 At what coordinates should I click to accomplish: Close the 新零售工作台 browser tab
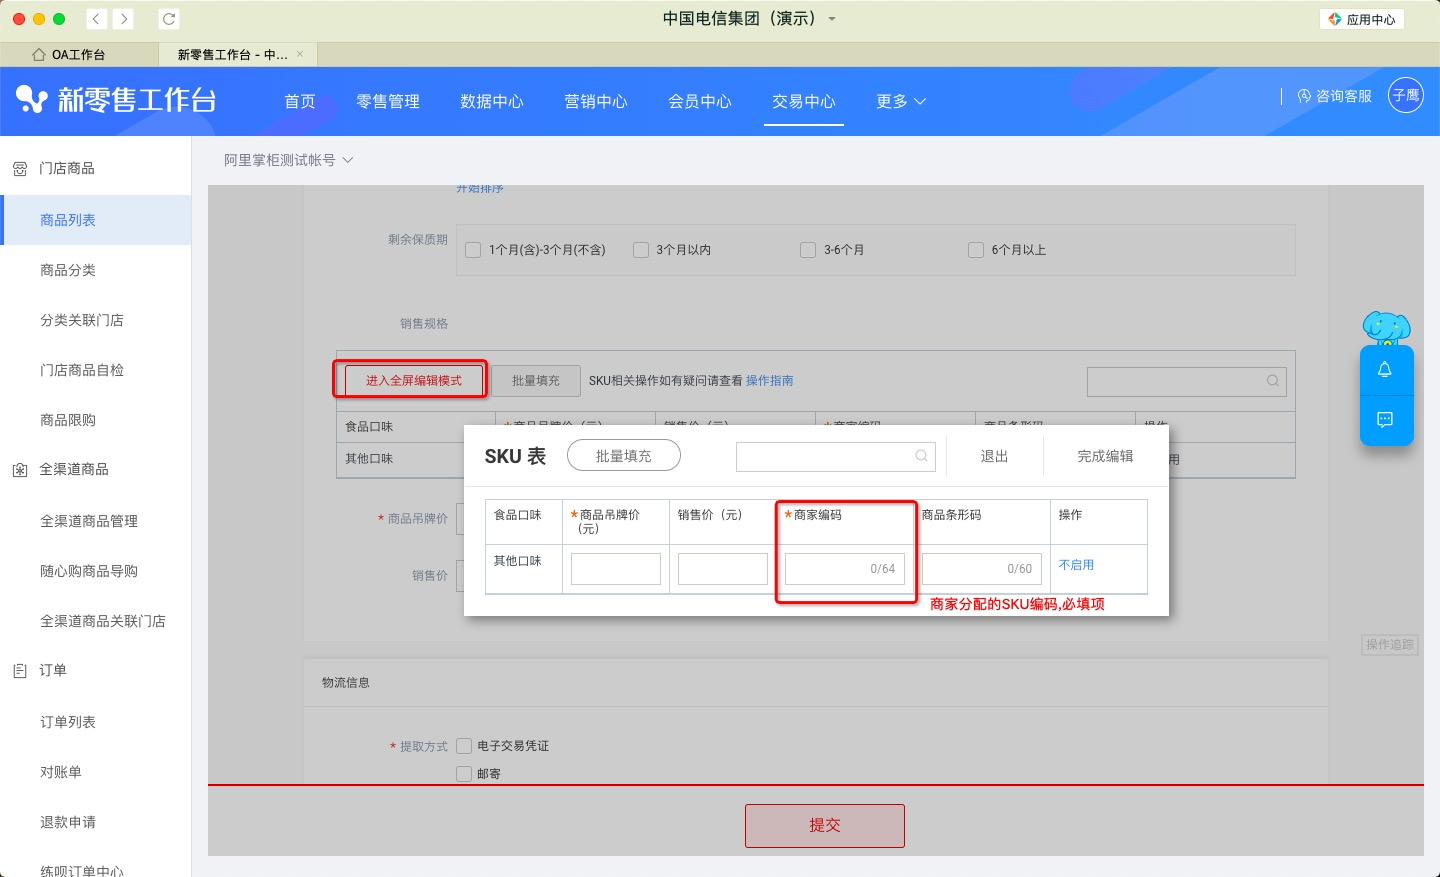pos(300,54)
